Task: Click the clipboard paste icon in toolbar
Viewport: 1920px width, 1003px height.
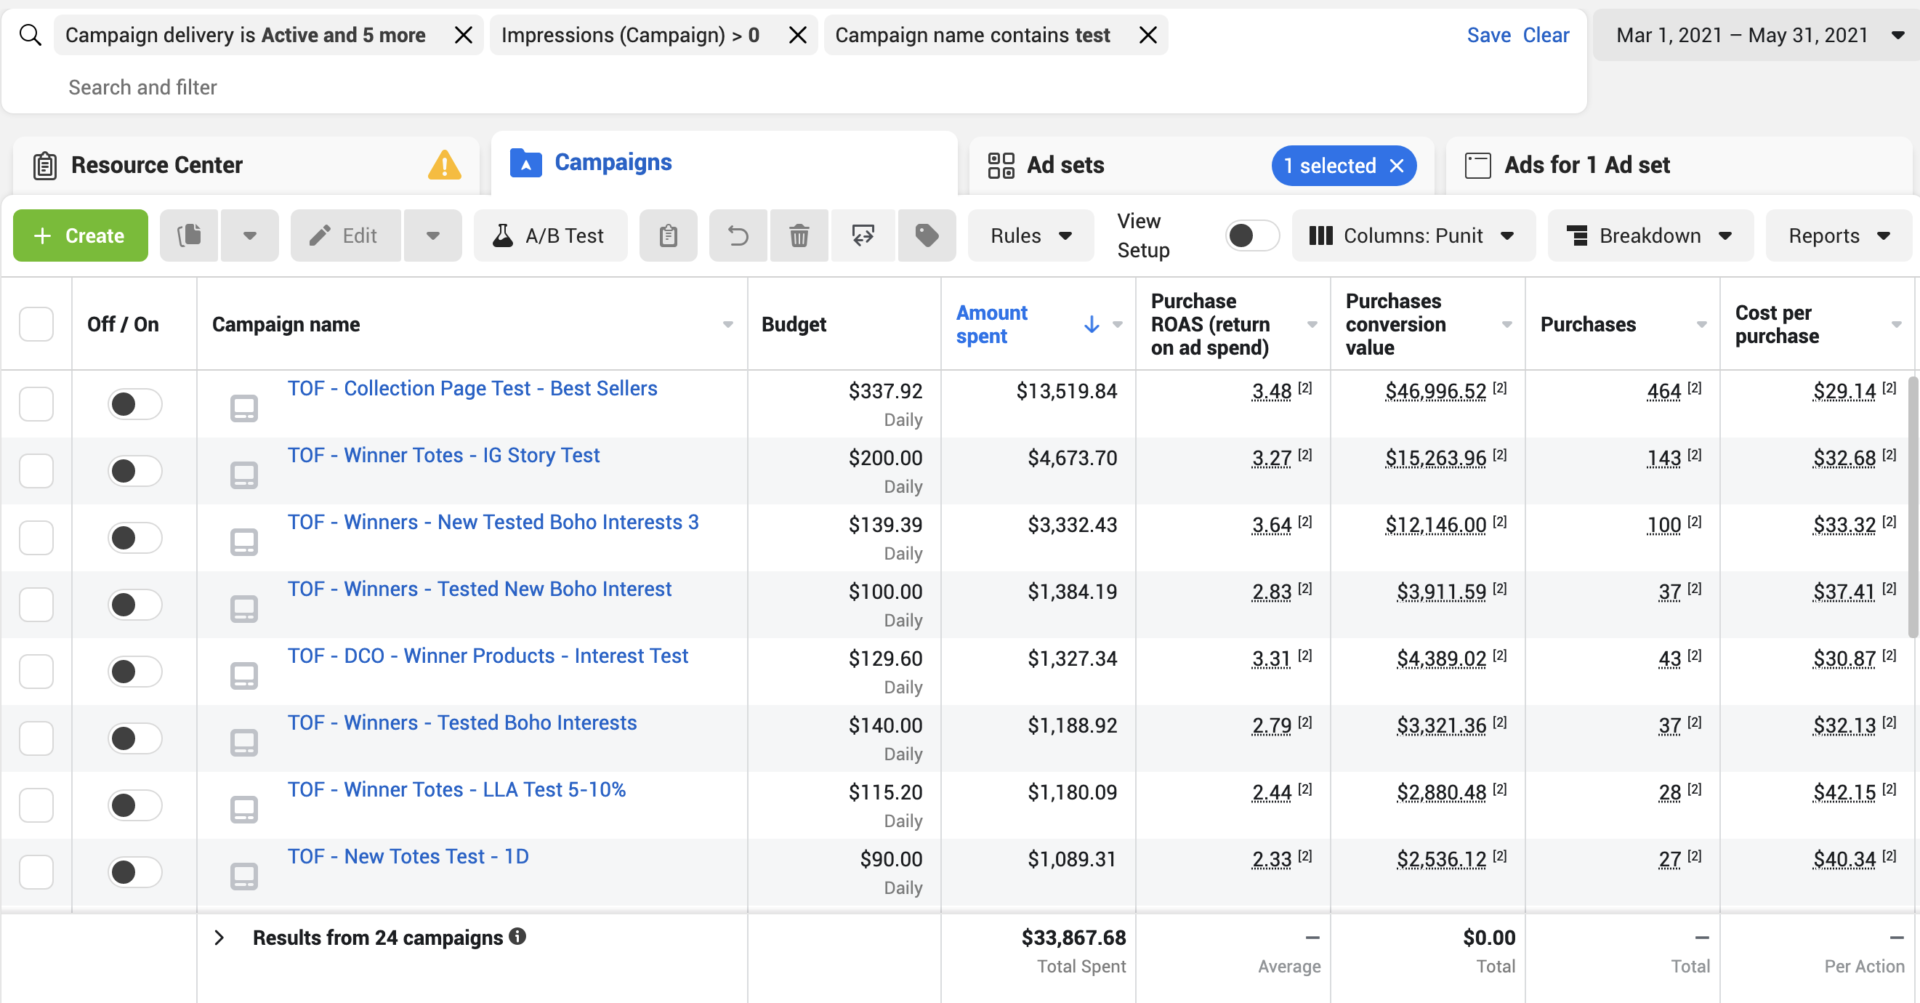Action: 668,236
